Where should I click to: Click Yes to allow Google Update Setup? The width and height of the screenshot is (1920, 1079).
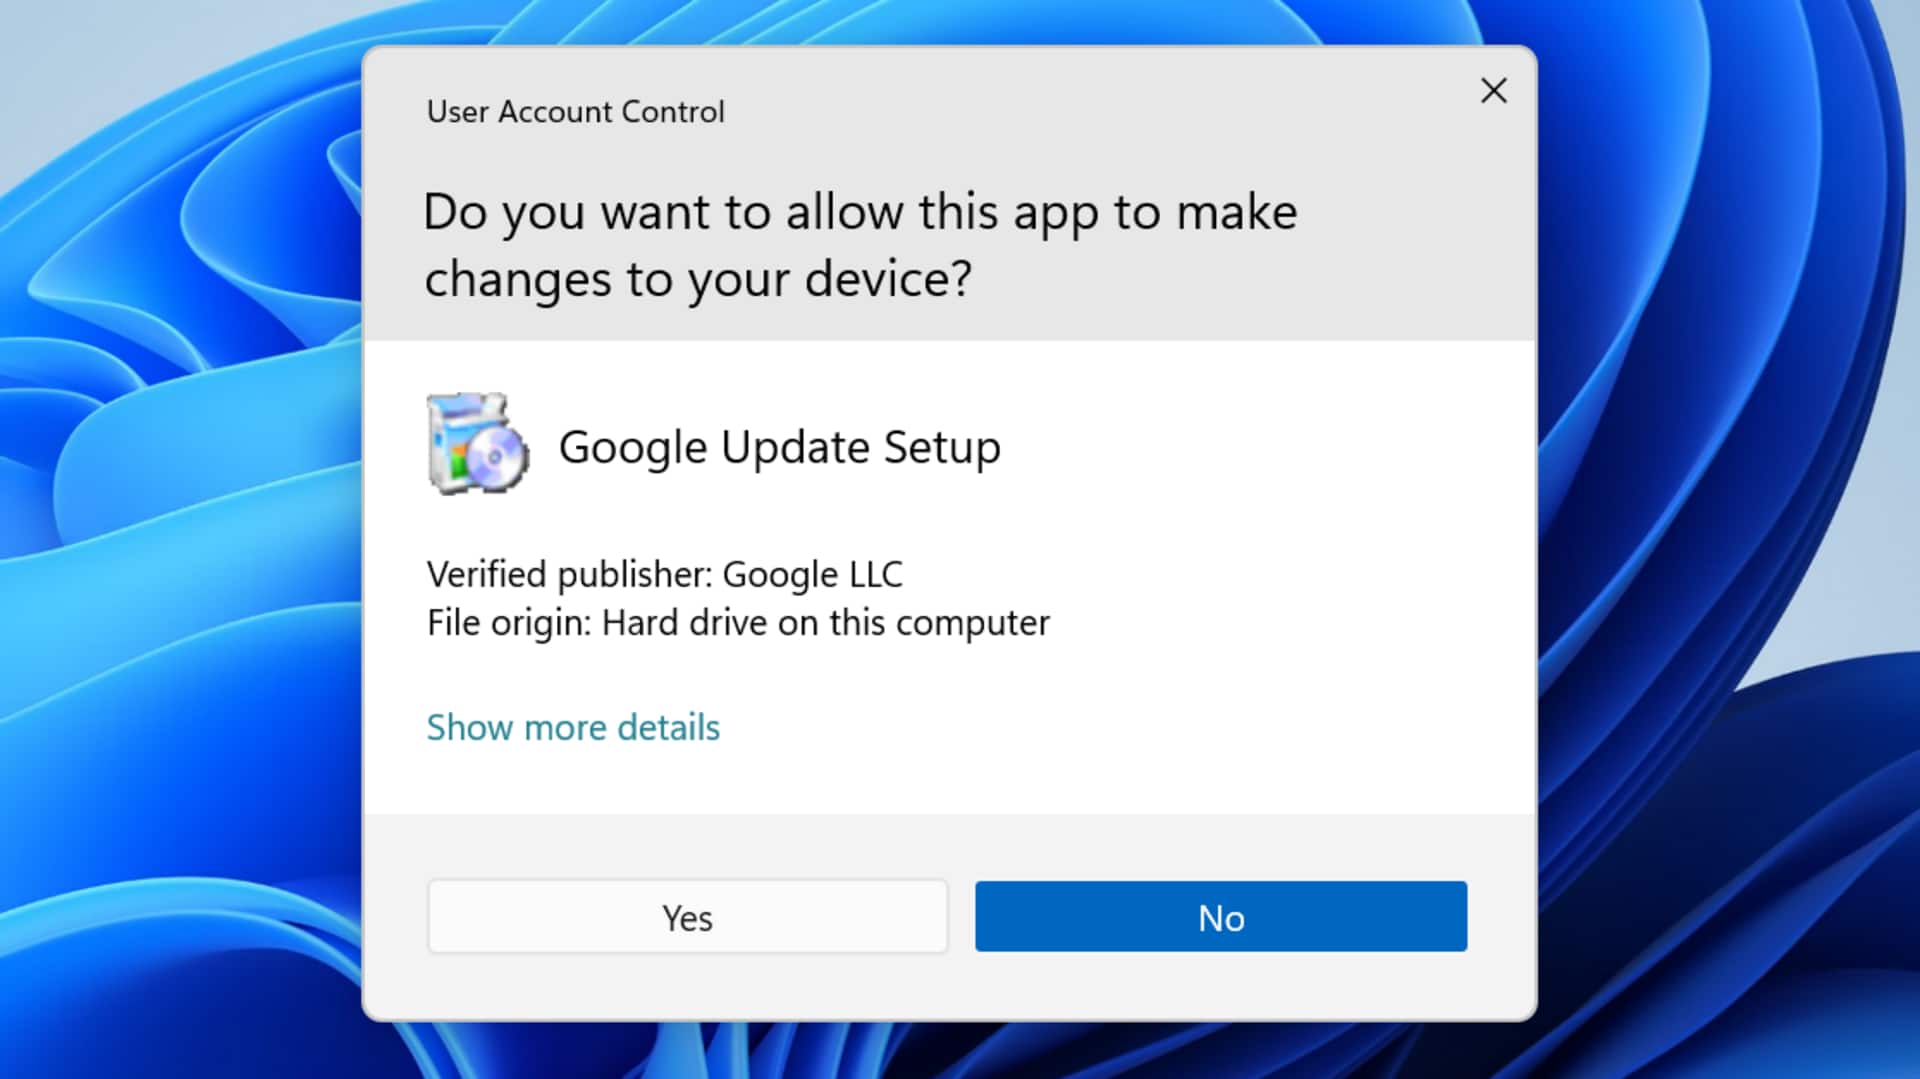(687, 916)
